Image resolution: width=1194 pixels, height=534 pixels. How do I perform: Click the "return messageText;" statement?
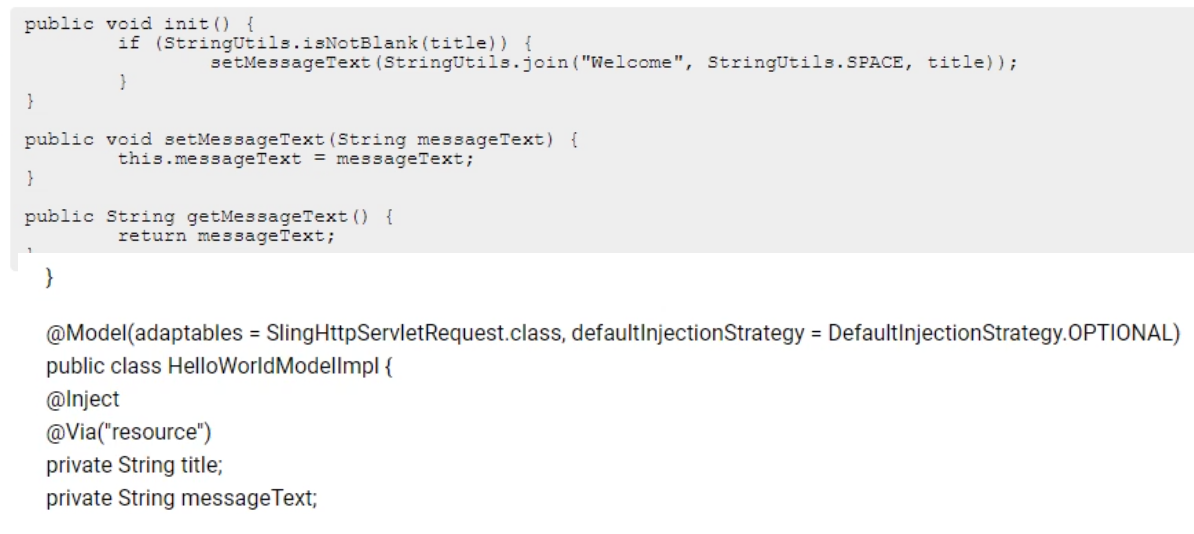tap(226, 236)
